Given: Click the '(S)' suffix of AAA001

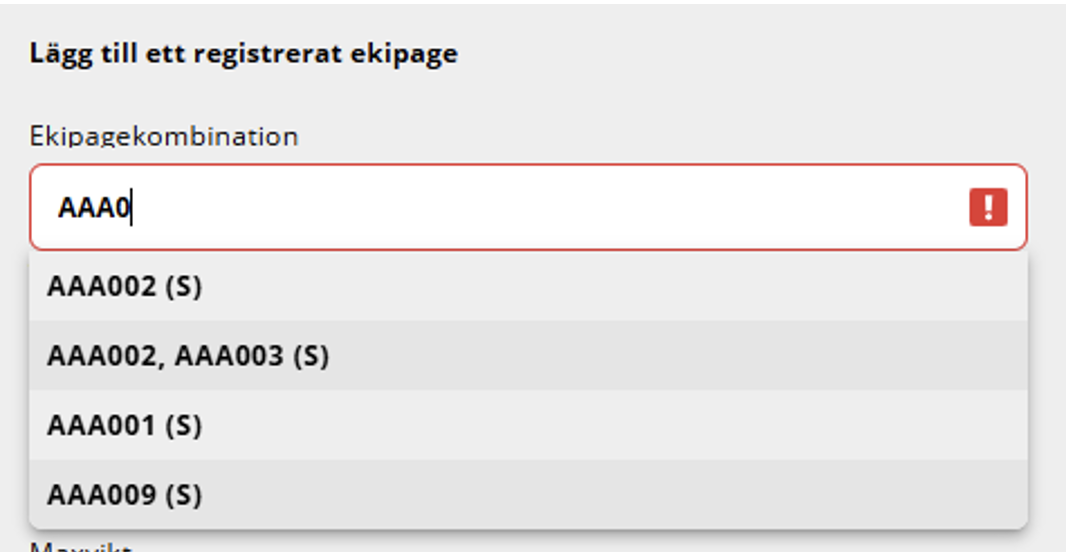Looking at the screenshot, I should tap(184, 426).
